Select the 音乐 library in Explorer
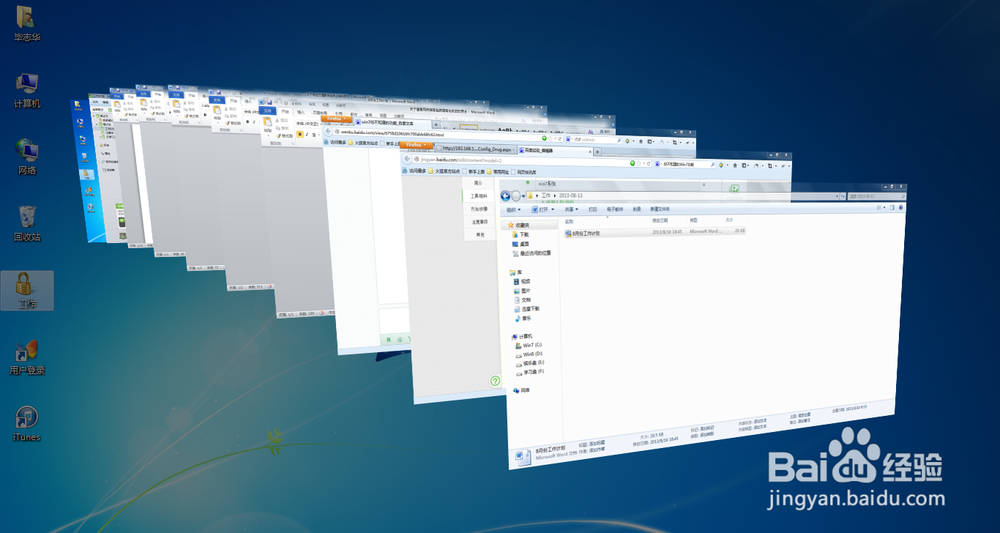The width and height of the screenshot is (1000, 533). click(x=525, y=318)
